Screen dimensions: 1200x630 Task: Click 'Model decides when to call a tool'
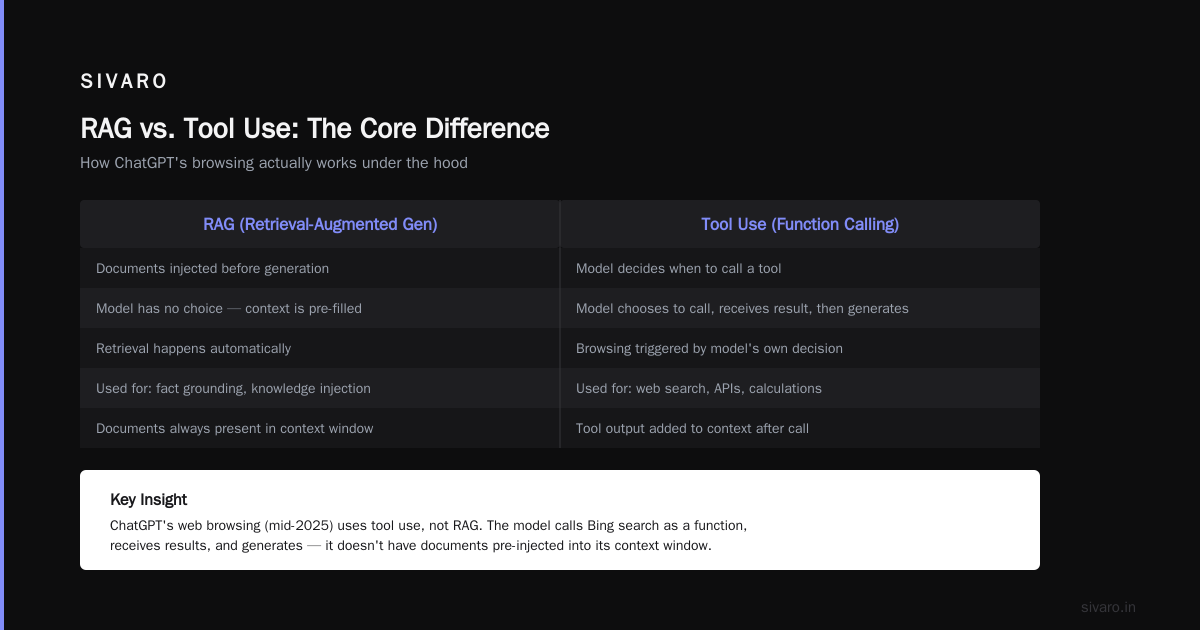click(800, 268)
